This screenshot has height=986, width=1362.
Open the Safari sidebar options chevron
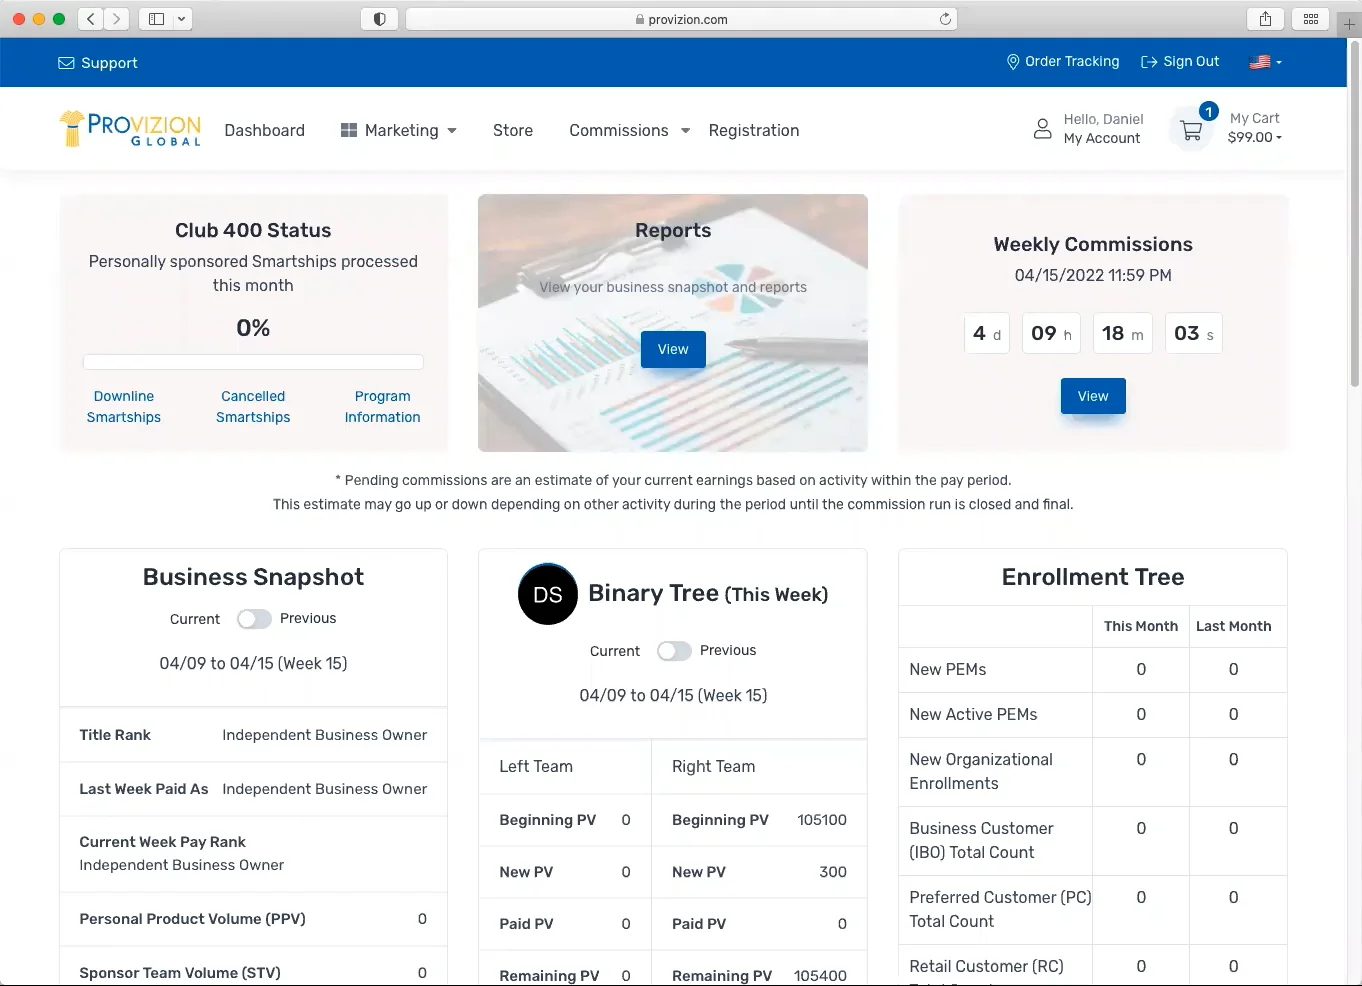point(181,19)
